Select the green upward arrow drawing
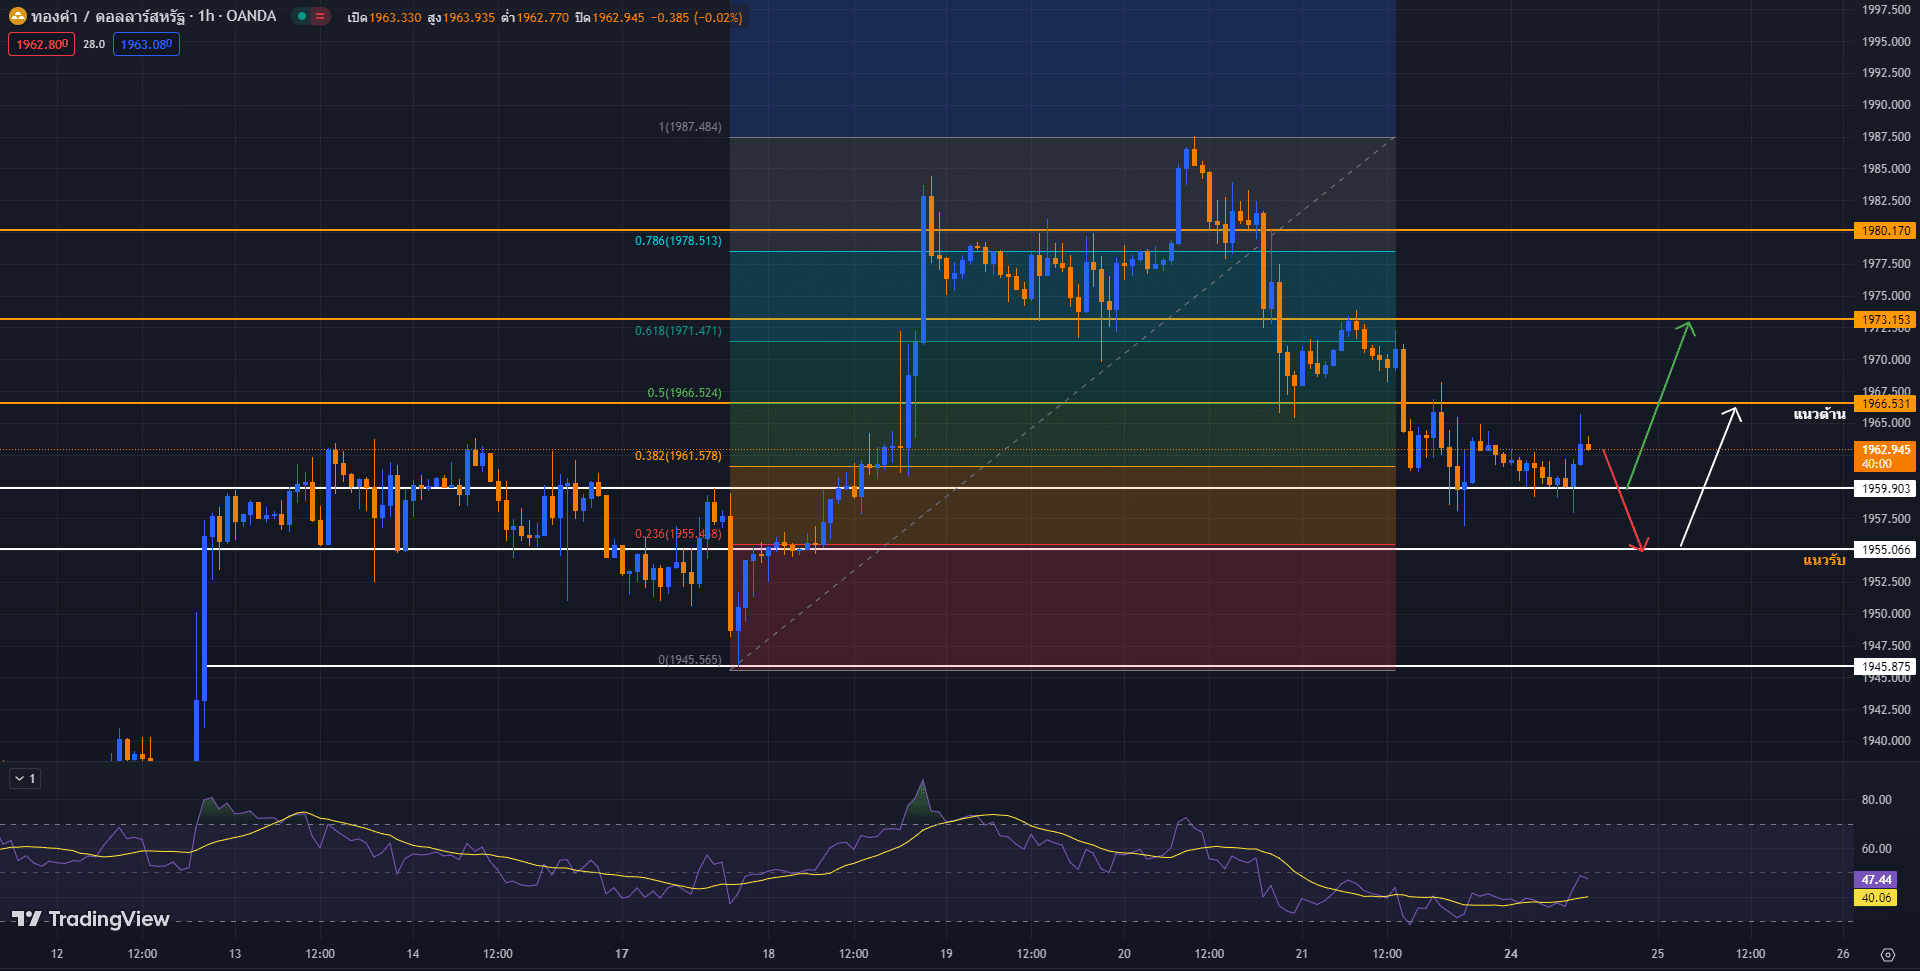 click(1659, 404)
